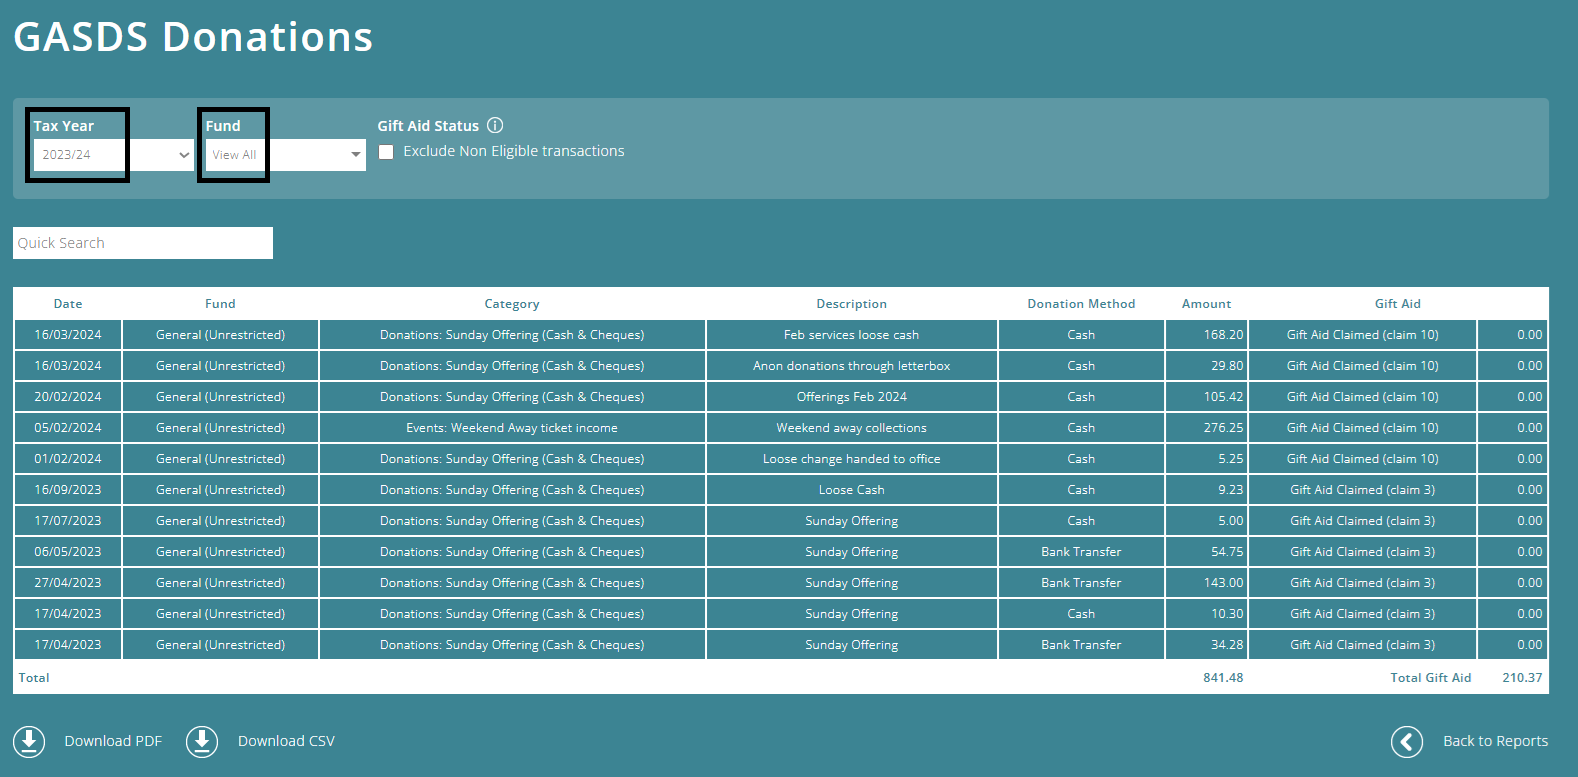The image size is (1578, 777).
Task: Click the Download CSV arrow icon
Action: (x=202, y=741)
